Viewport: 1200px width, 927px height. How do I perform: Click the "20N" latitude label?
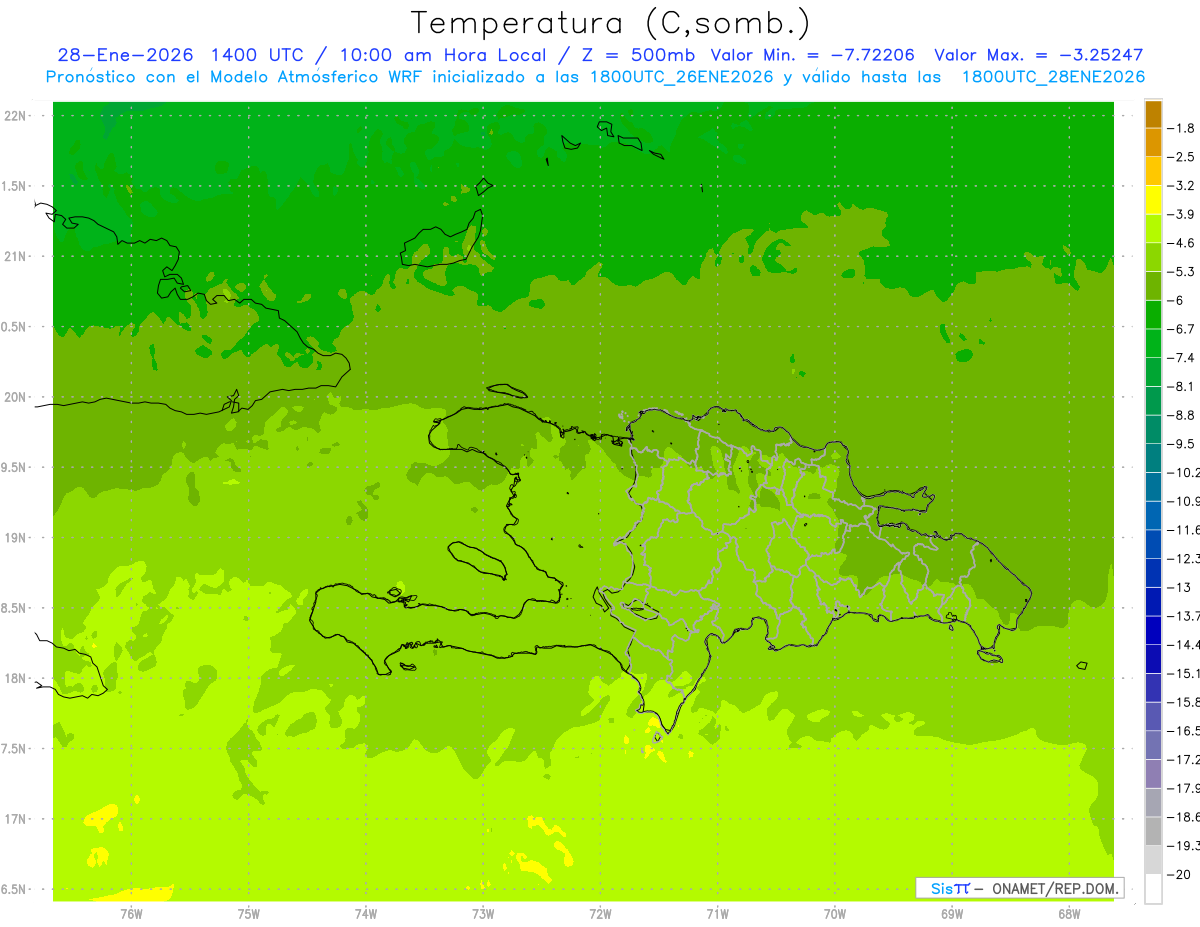click(x=15, y=397)
